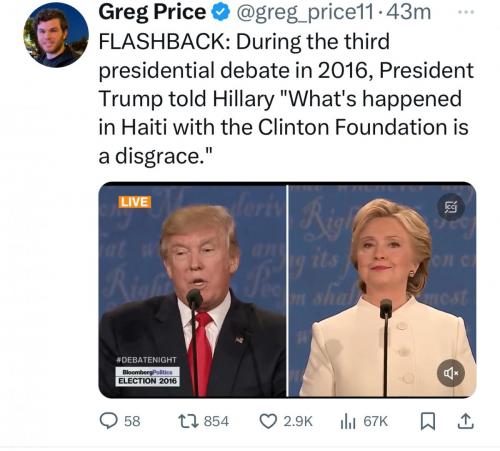This screenshot has width=500, height=451.
Task: Open the reply comment icon
Action: (109, 421)
